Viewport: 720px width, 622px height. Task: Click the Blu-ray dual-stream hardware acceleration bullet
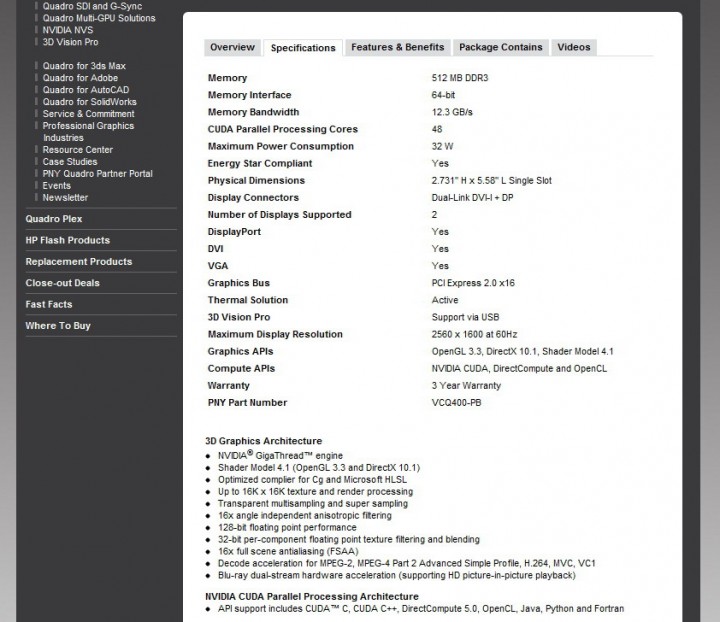(x=396, y=575)
